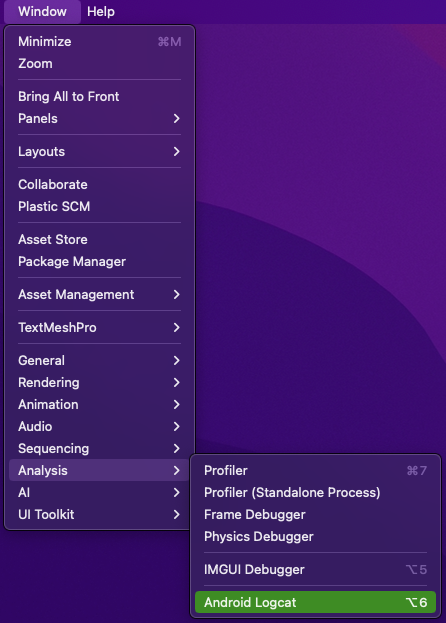The image size is (446, 623).
Task: Select Bring All to Front
Action: (99, 97)
